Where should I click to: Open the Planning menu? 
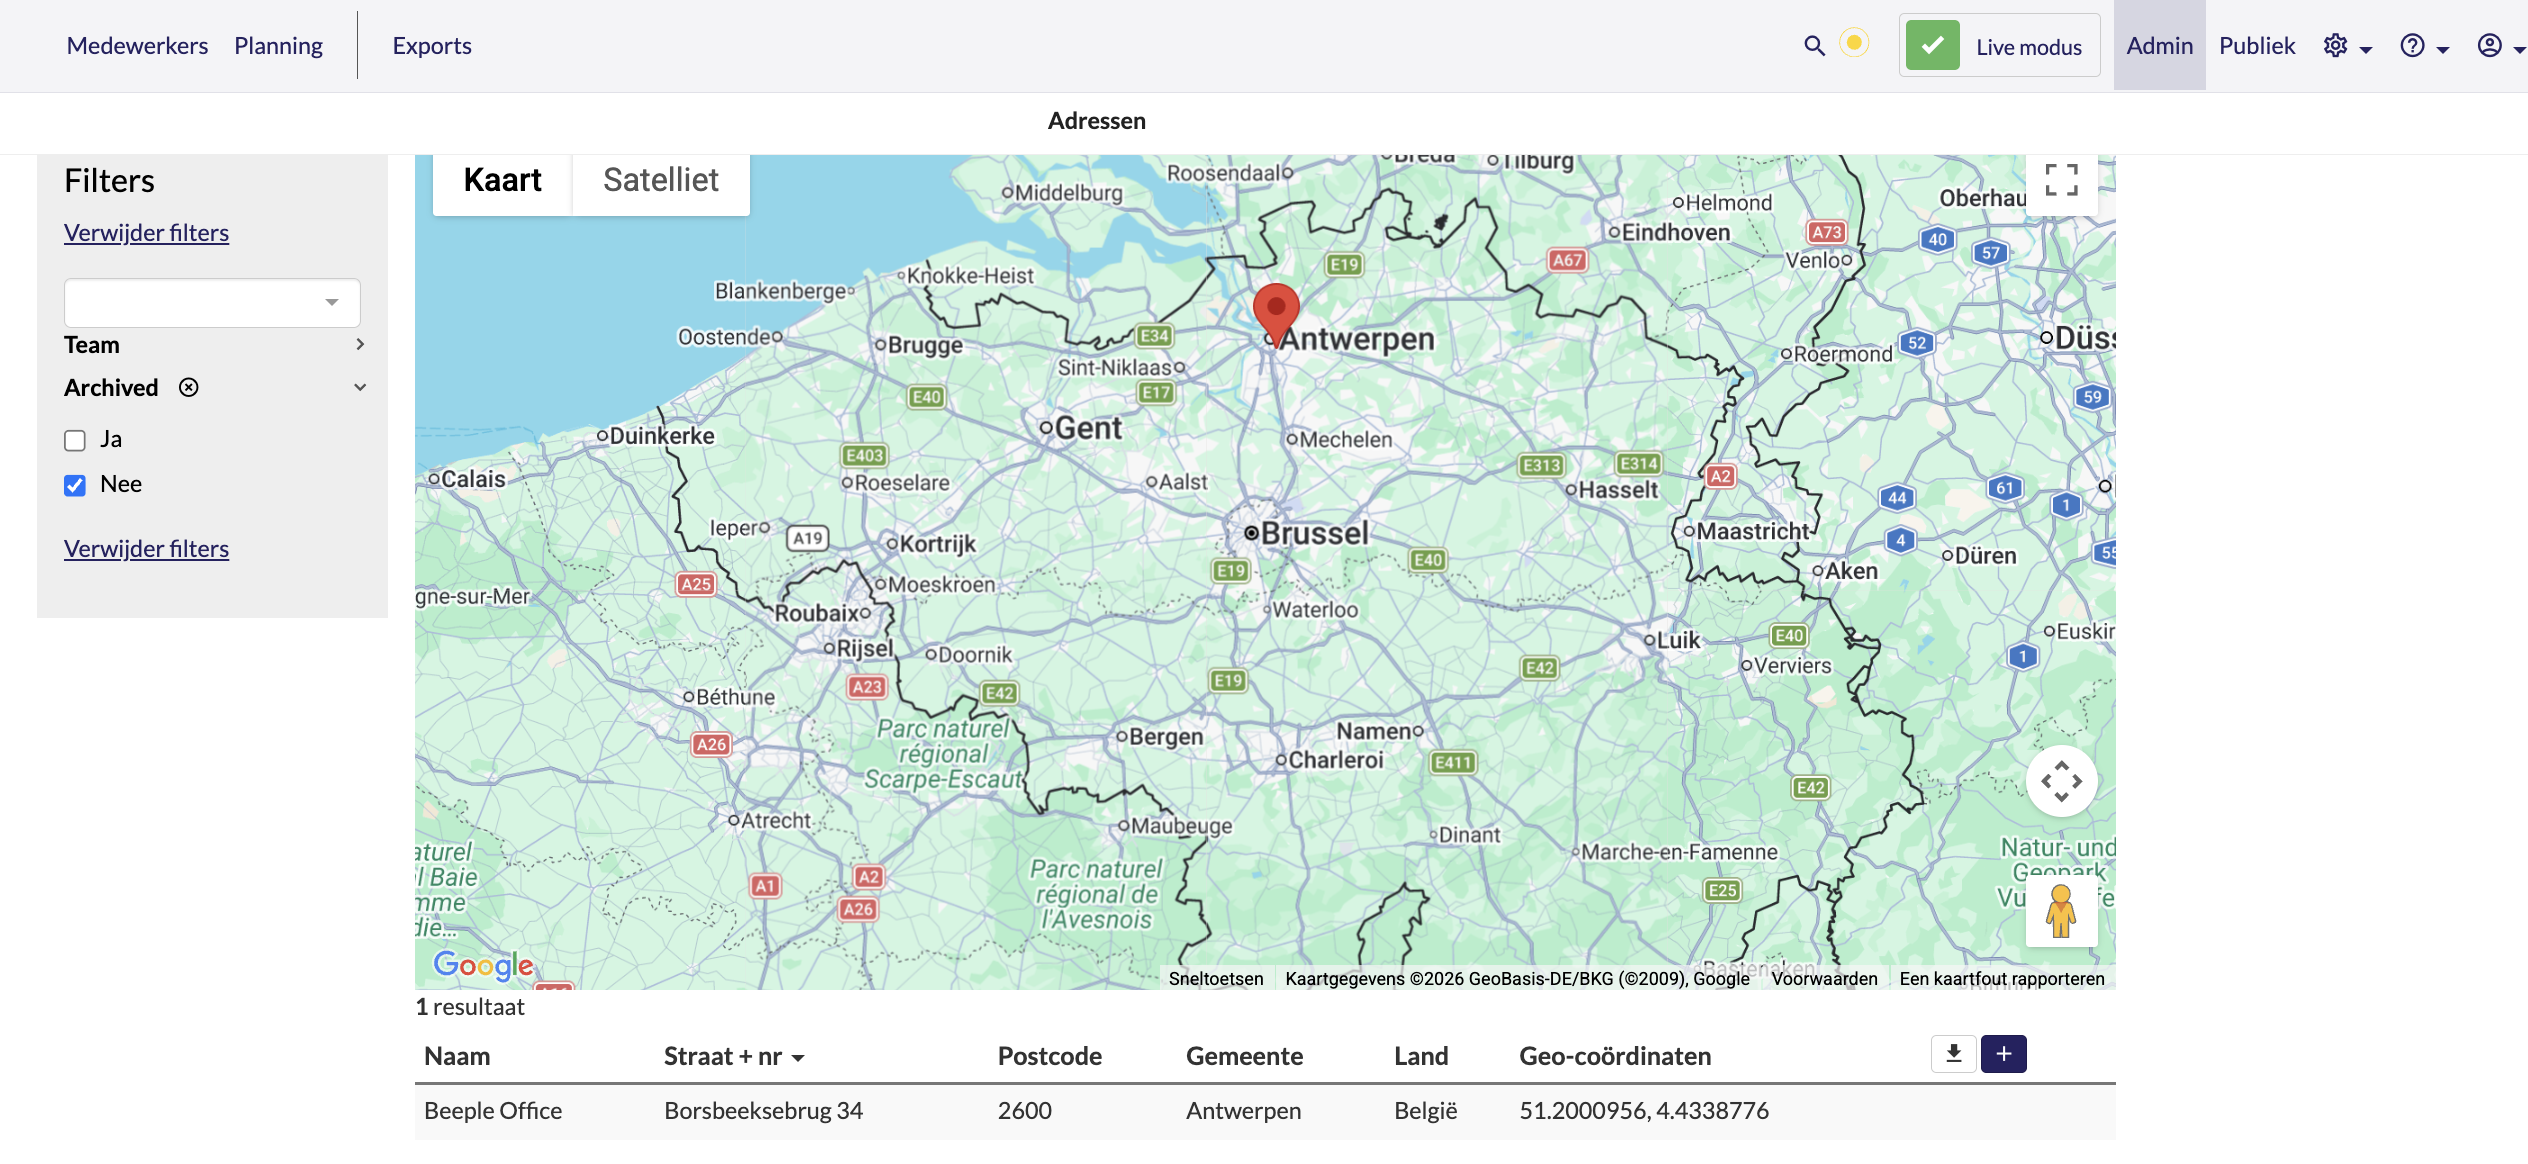[278, 46]
